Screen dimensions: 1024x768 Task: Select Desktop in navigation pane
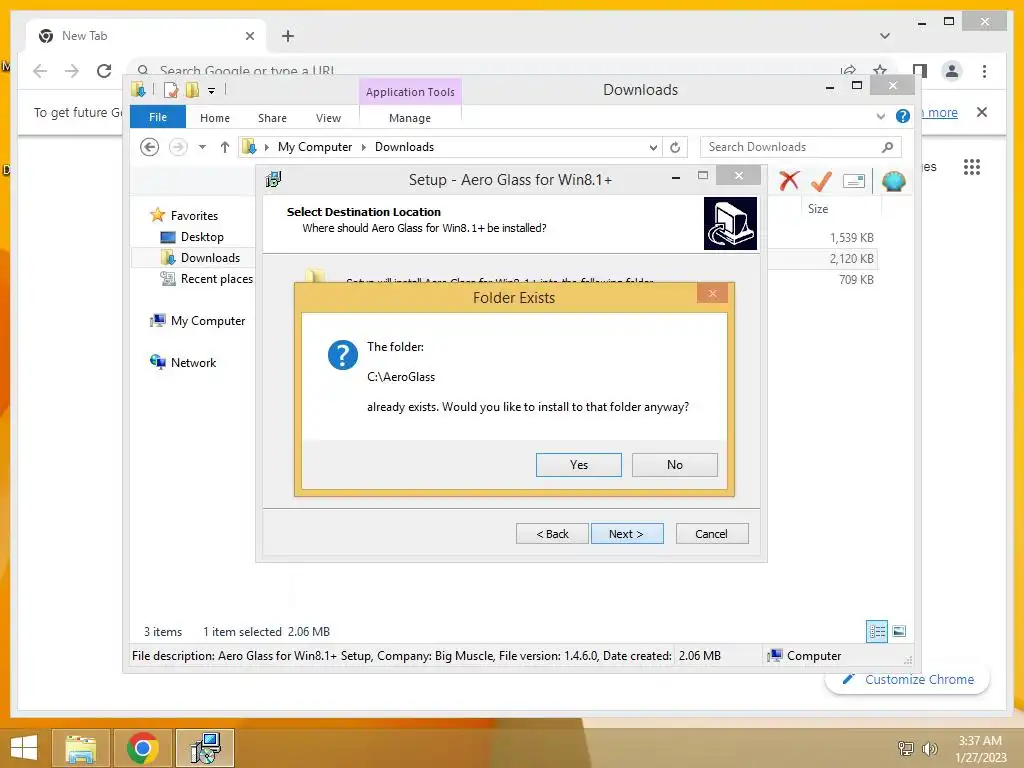tap(202, 236)
